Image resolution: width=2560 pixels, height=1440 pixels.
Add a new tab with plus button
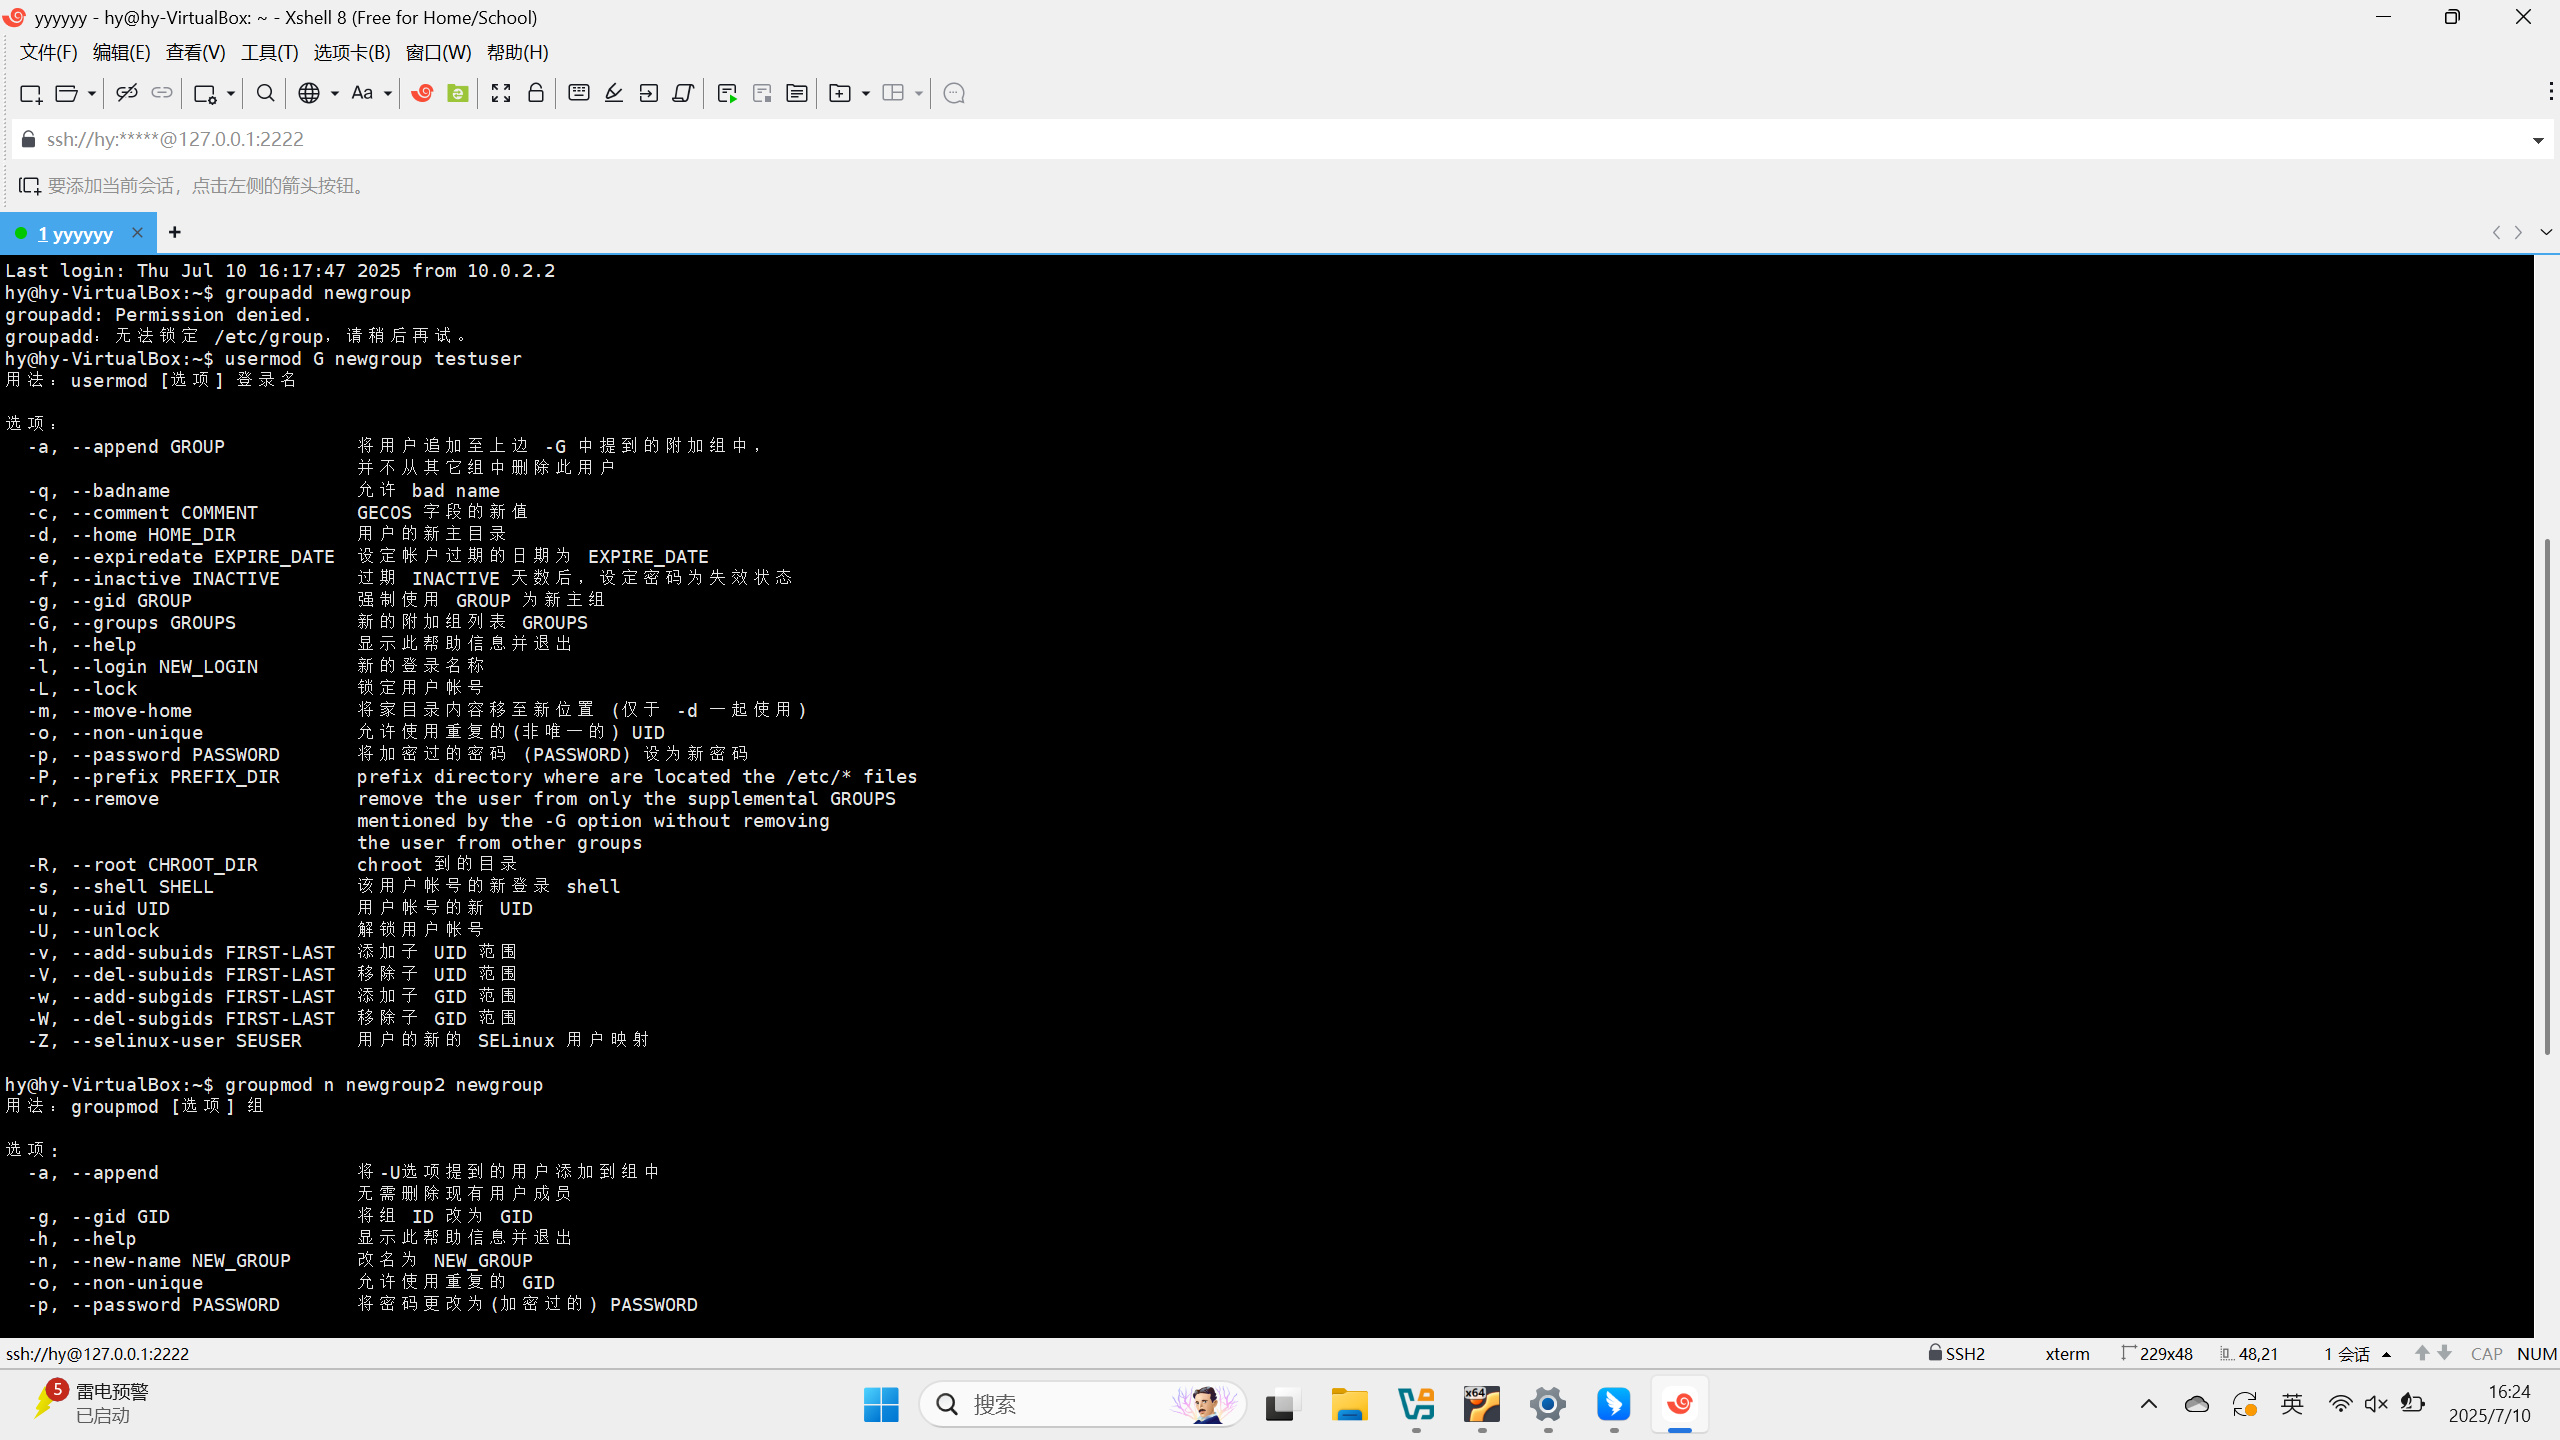(175, 232)
